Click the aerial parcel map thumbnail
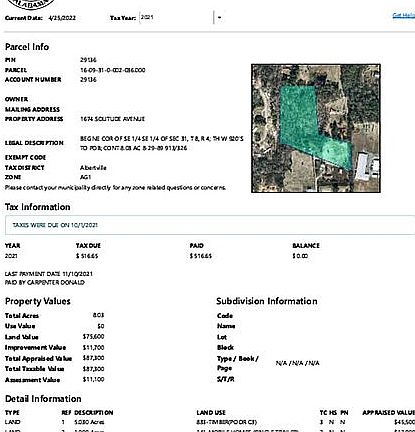This screenshot has height=432, width=415. tap(316, 128)
